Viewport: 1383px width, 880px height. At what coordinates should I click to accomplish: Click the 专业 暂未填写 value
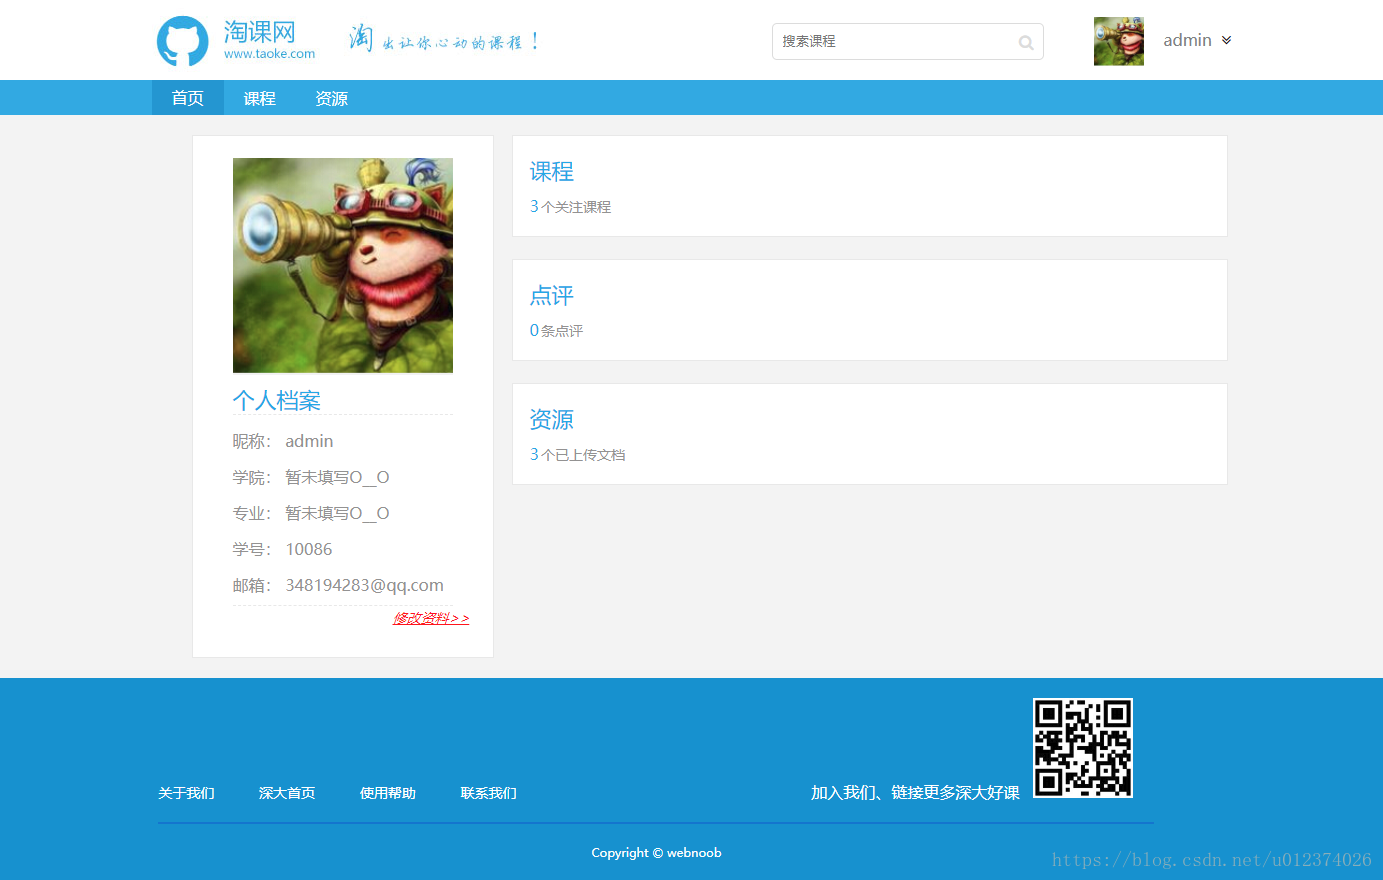coord(337,513)
